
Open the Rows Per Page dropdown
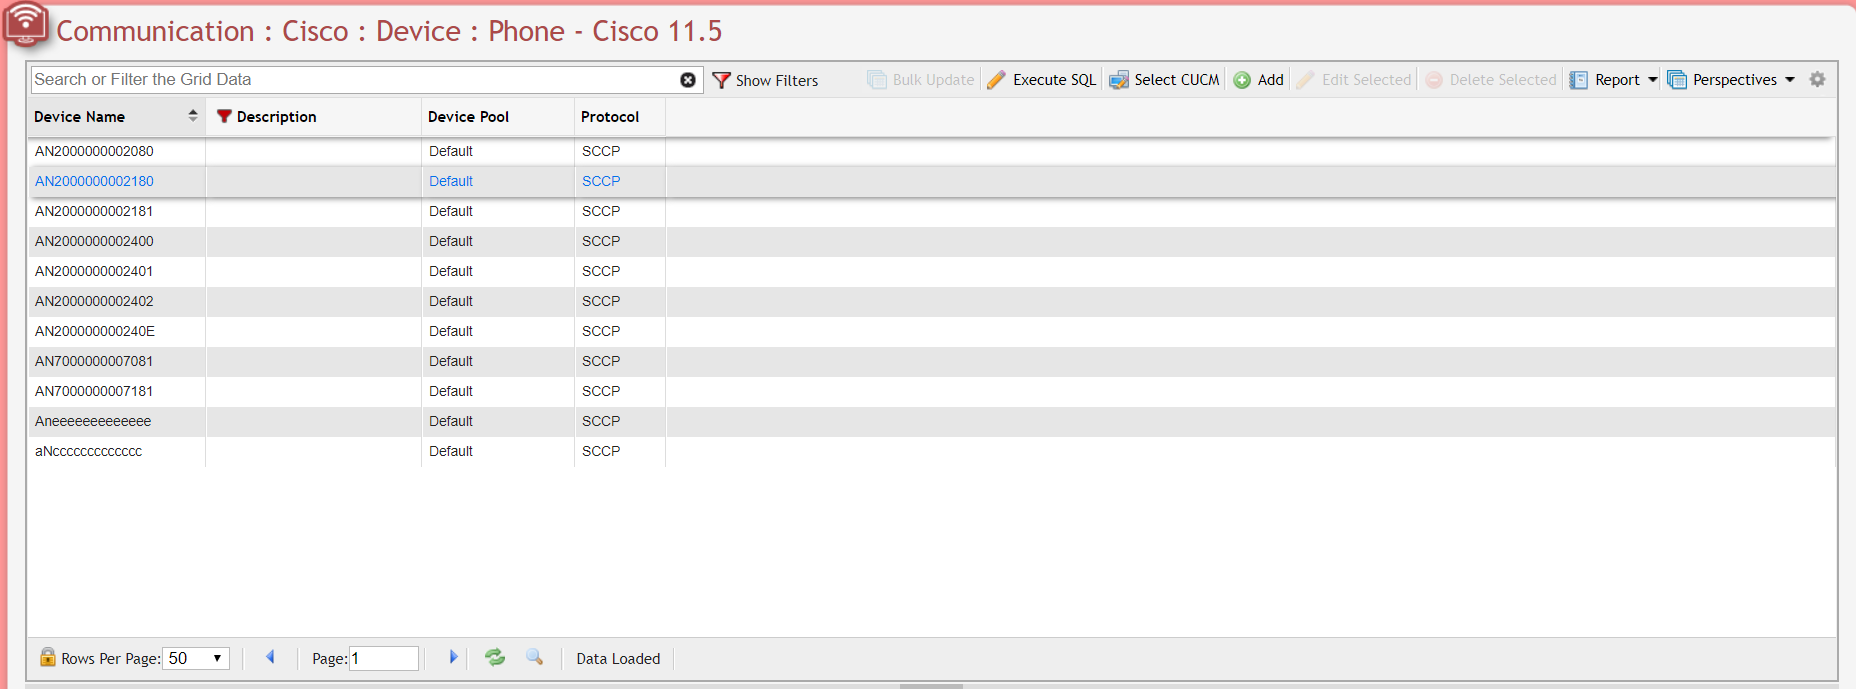point(196,658)
